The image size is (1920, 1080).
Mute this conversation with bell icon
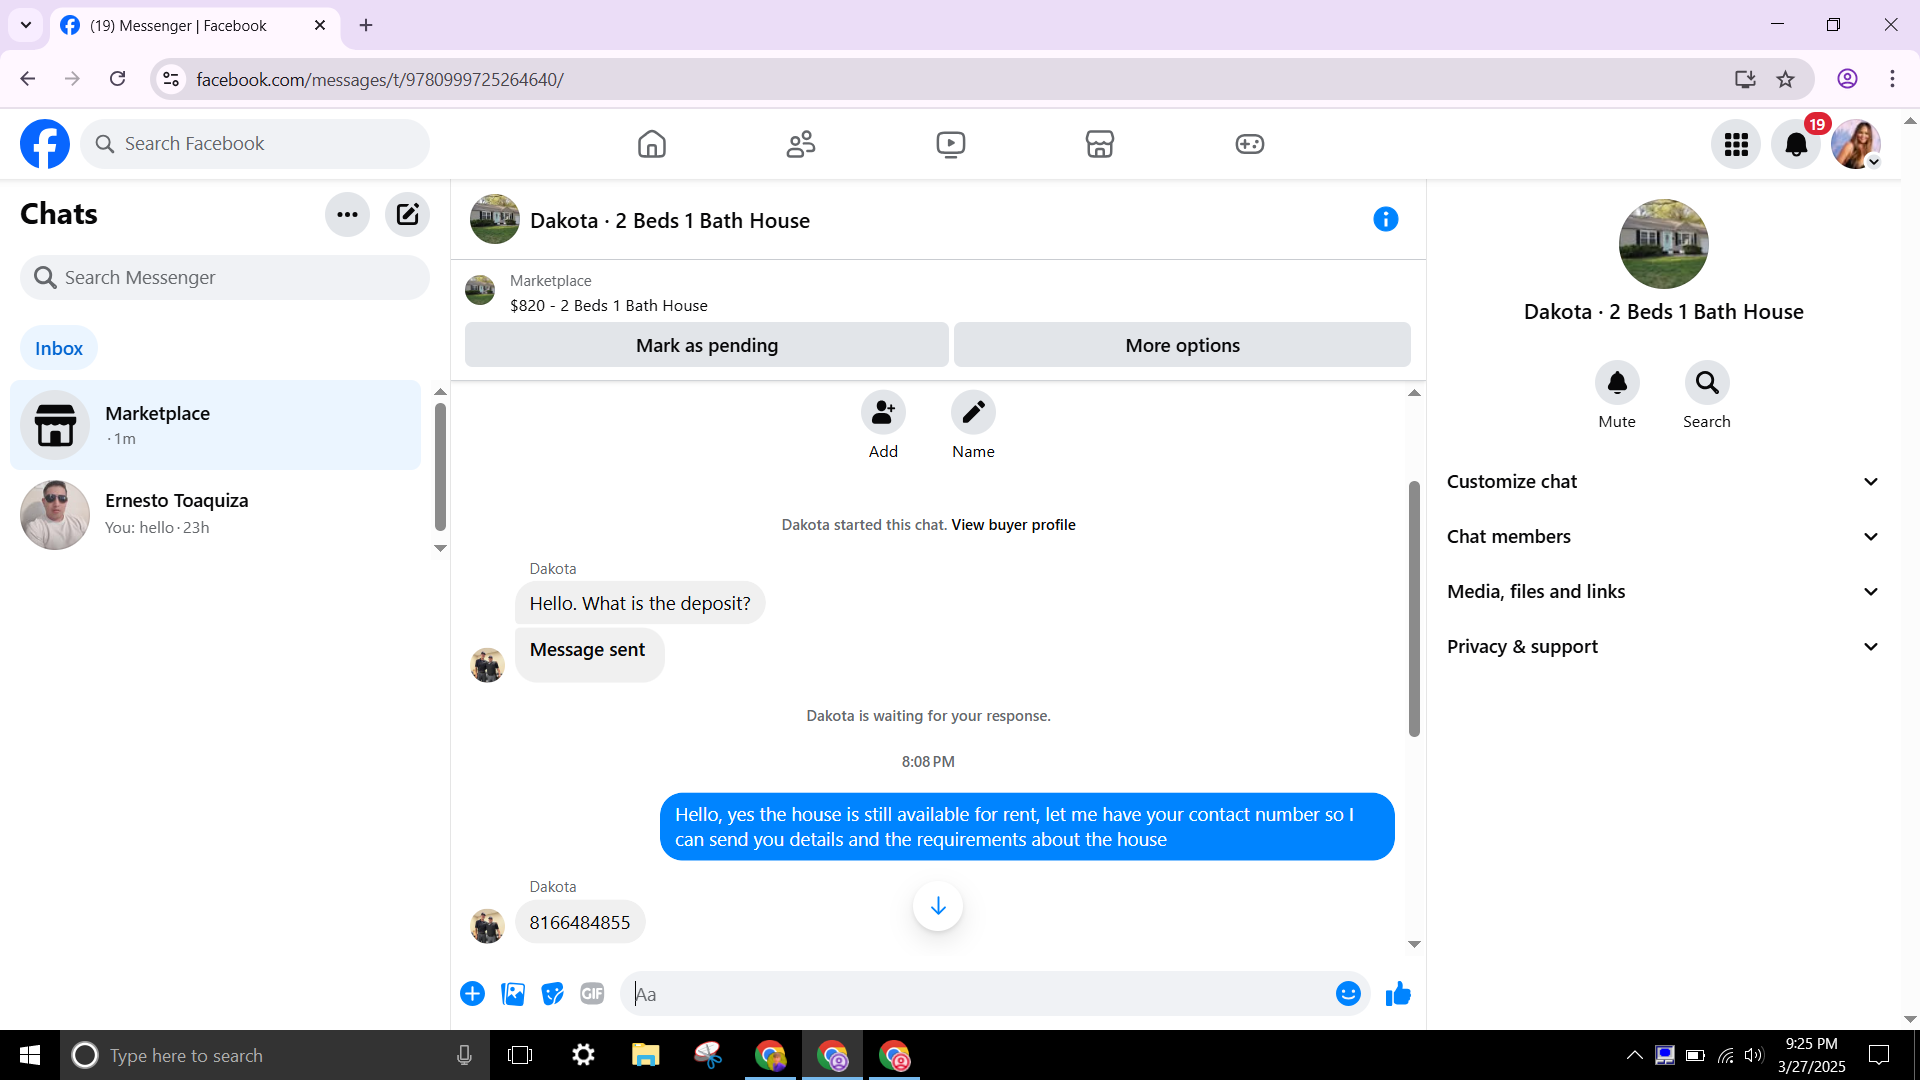(1617, 382)
